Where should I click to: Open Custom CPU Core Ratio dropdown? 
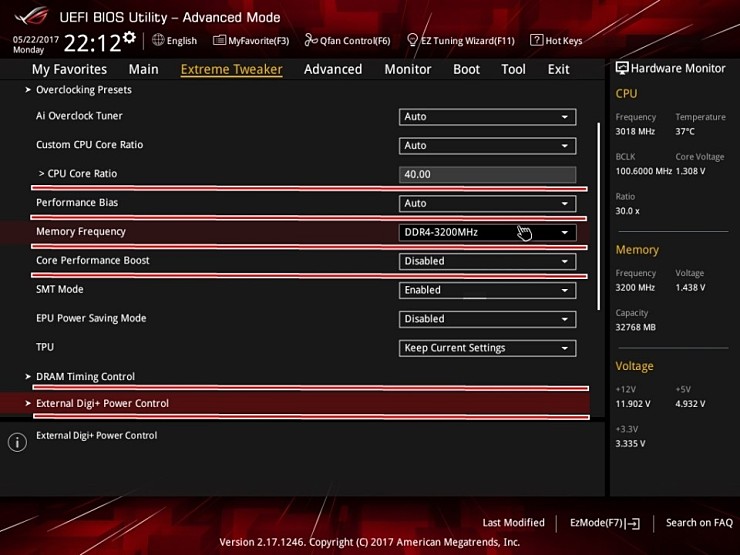(x=487, y=145)
